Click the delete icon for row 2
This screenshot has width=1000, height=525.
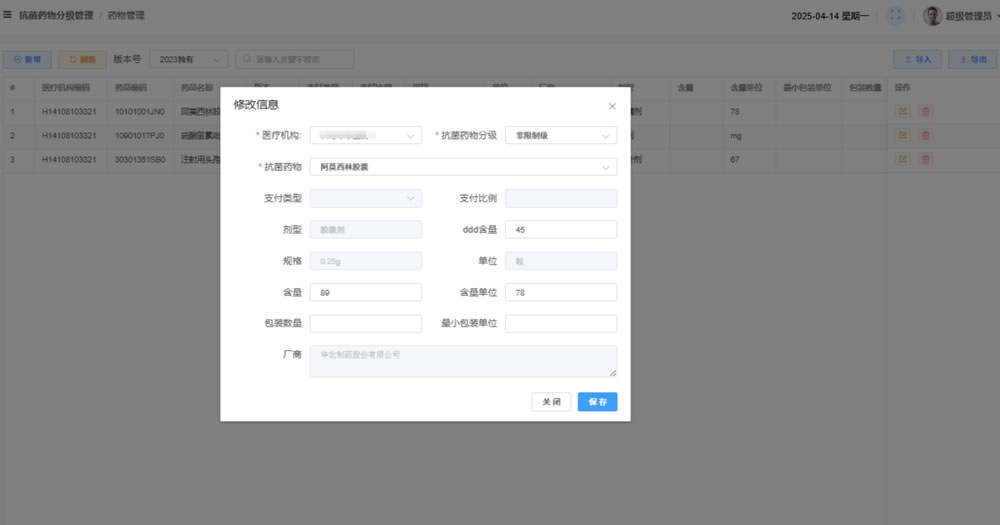click(925, 135)
